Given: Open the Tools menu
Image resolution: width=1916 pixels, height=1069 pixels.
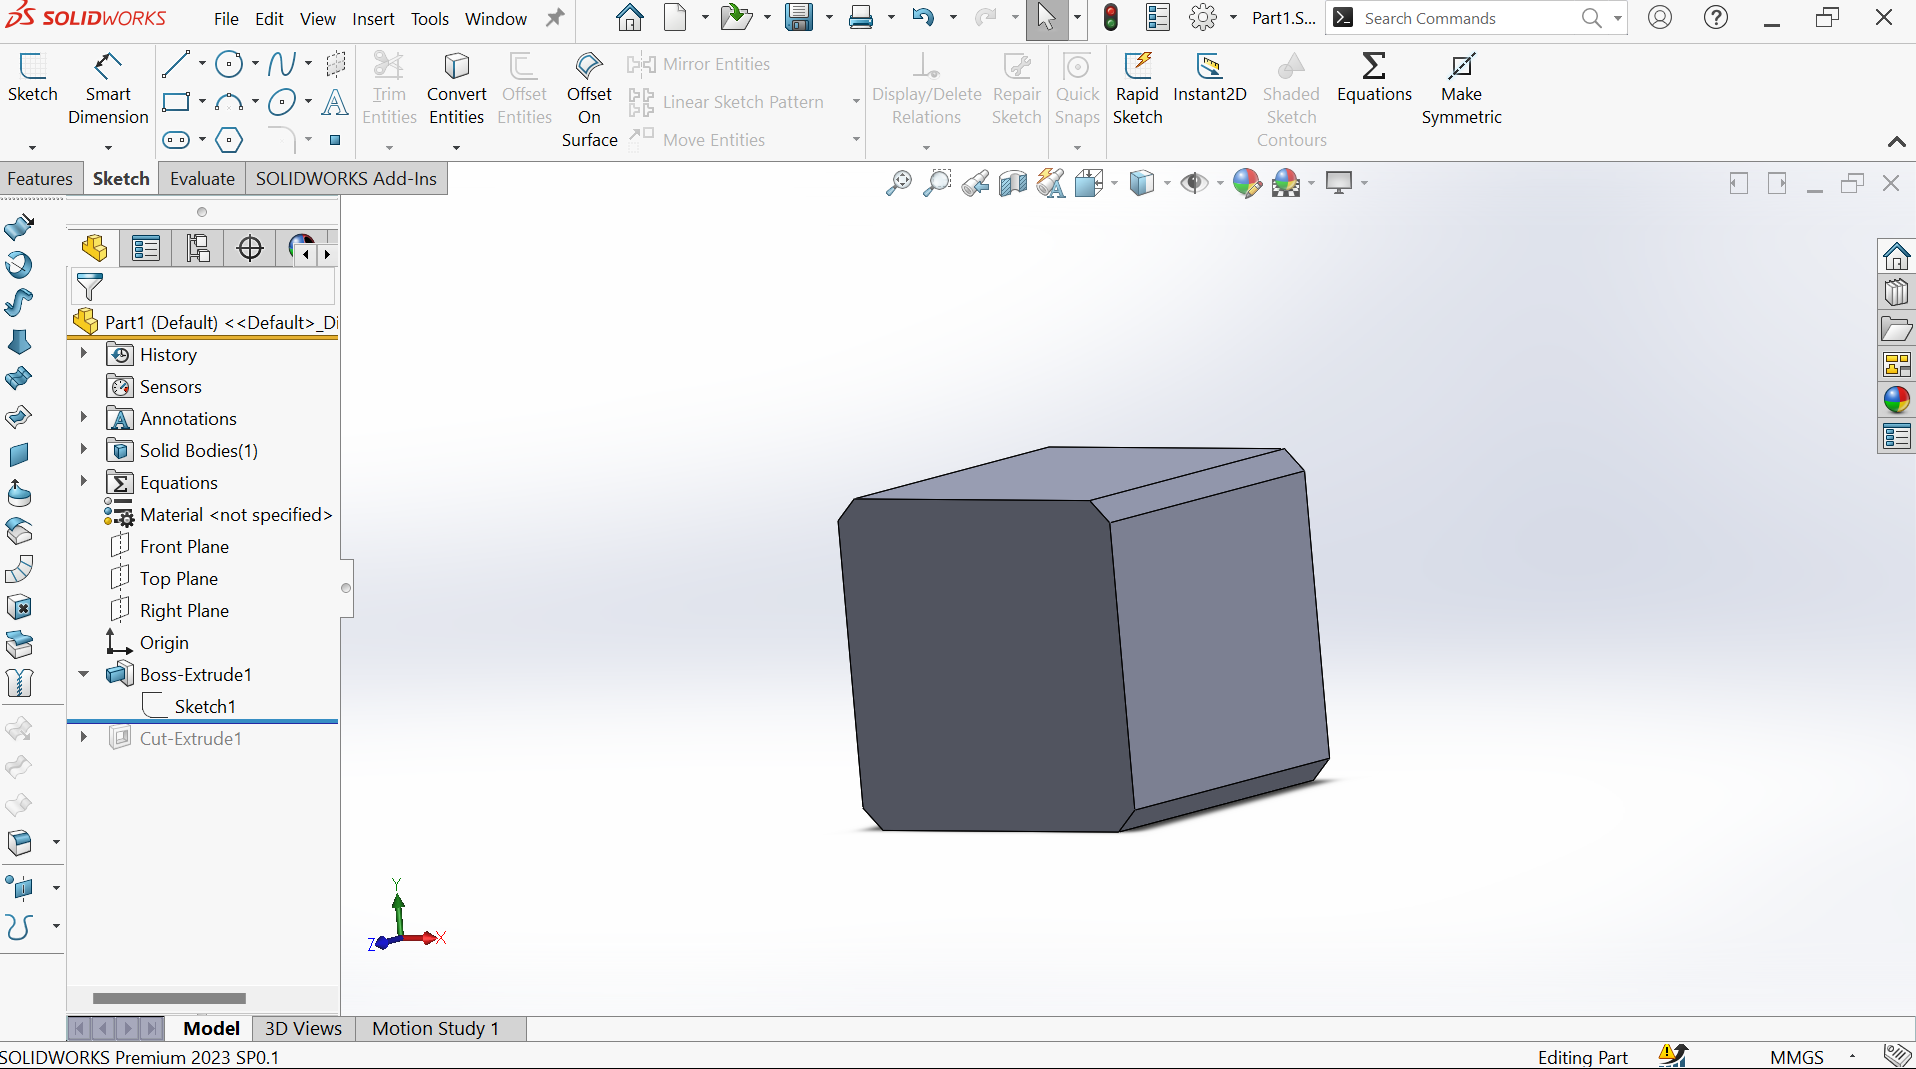Looking at the screenshot, I should point(430,19).
